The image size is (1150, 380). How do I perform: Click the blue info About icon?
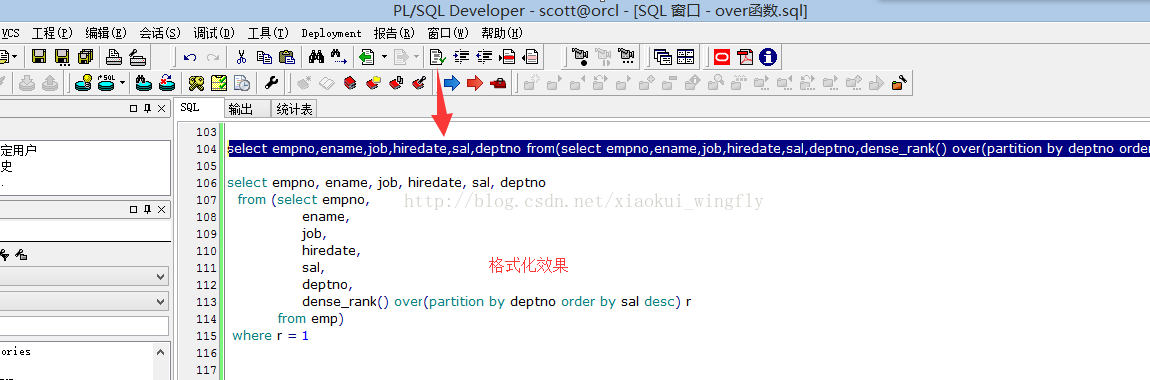(x=768, y=56)
